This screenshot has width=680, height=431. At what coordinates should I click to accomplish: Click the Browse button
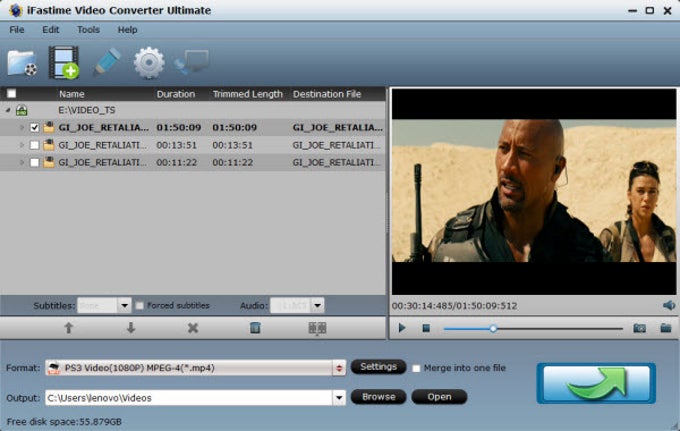378,397
